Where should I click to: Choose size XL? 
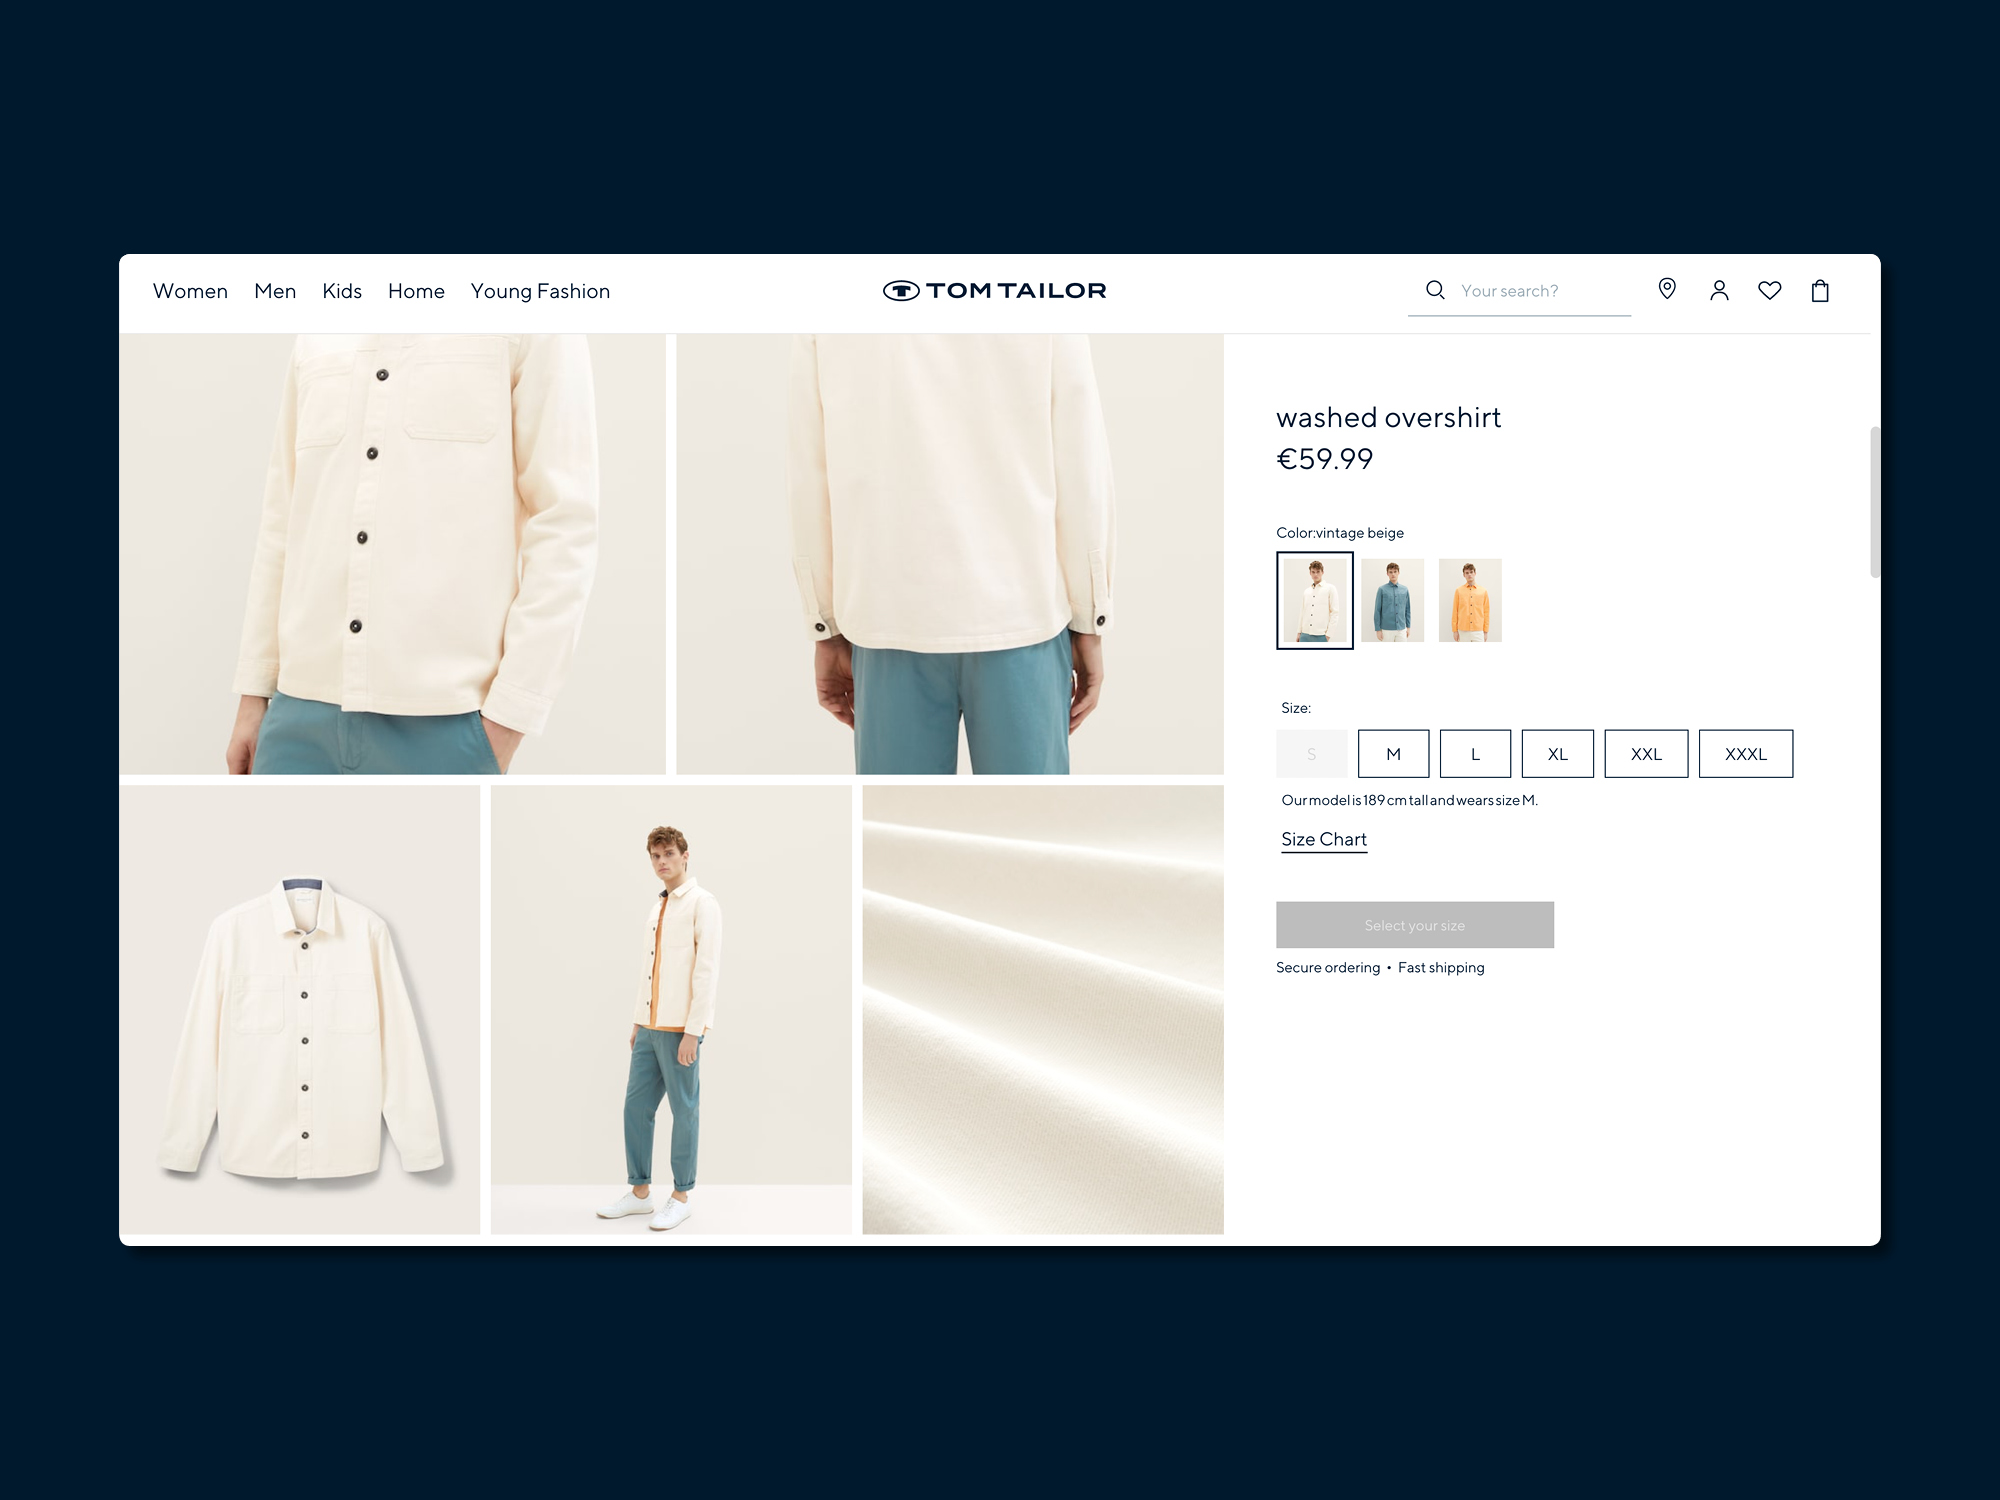[x=1557, y=754]
